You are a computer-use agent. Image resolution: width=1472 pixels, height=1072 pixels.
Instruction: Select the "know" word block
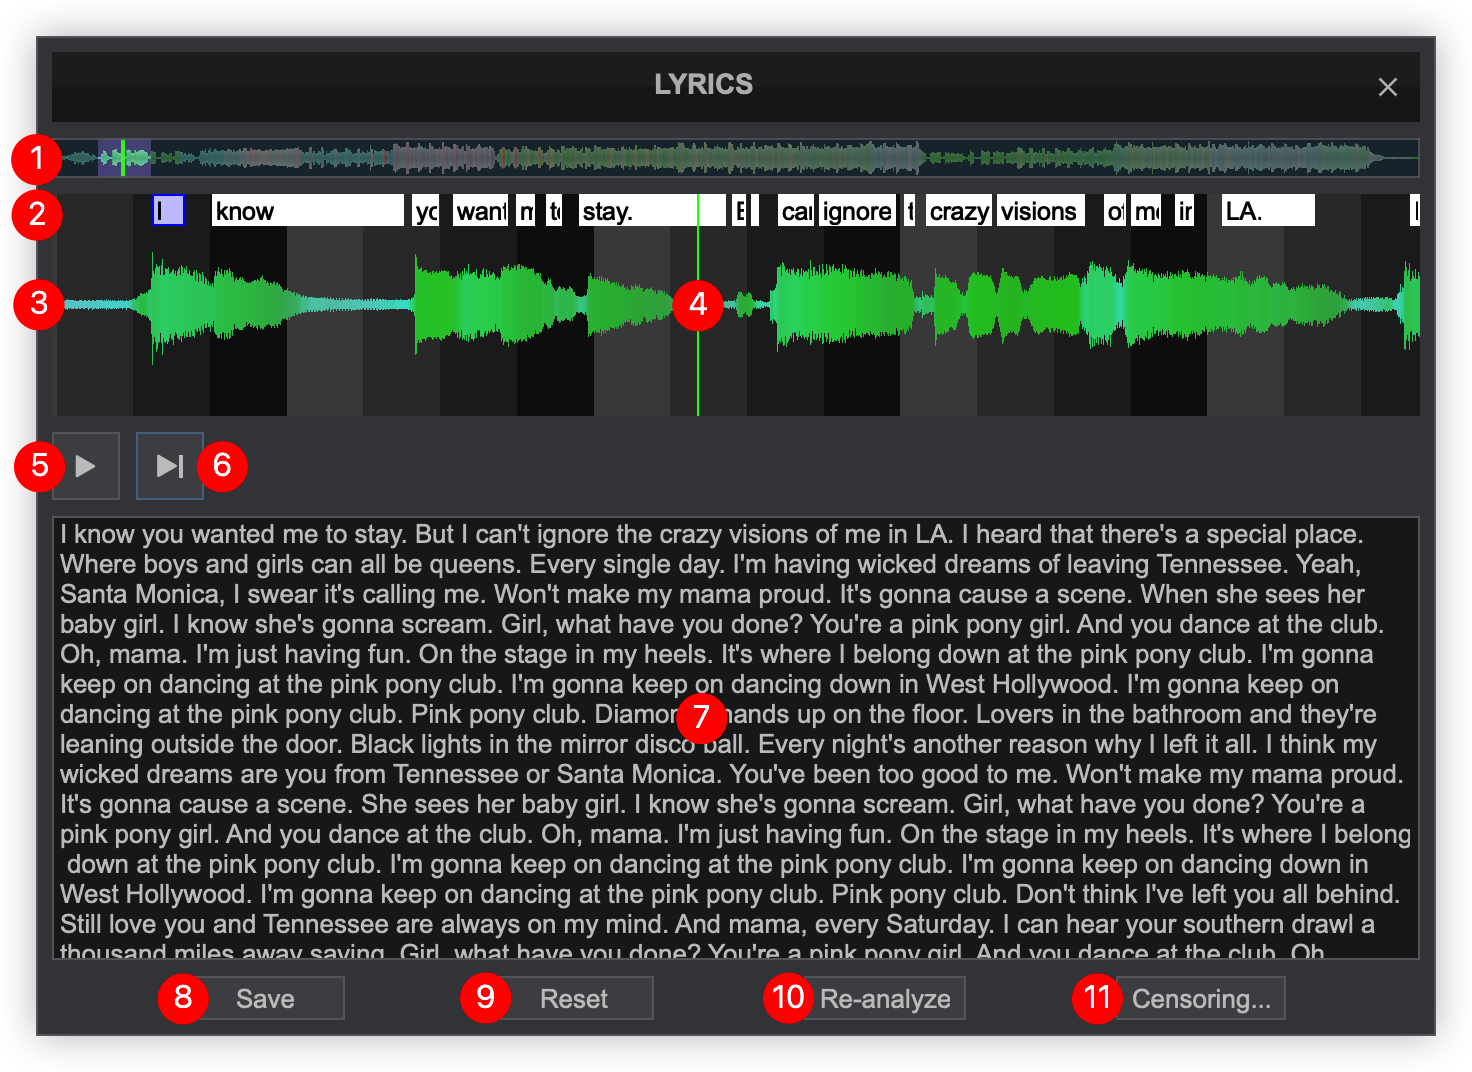pyautogui.click(x=307, y=211)
